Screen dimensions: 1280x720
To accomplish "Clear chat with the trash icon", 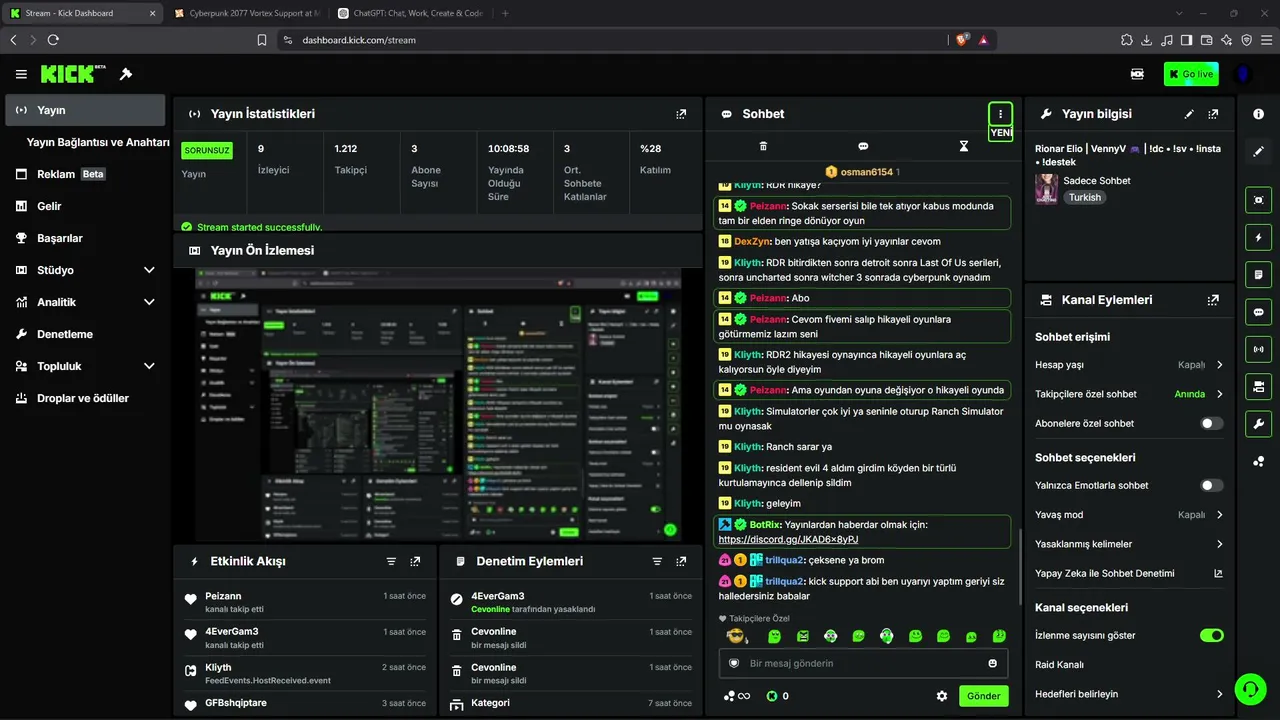I will 763,146.
